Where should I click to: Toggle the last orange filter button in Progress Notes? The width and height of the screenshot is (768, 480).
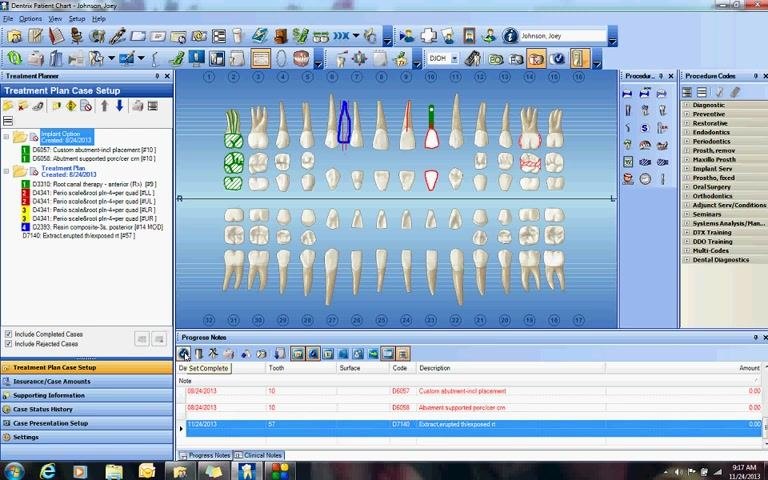[403, 353]
